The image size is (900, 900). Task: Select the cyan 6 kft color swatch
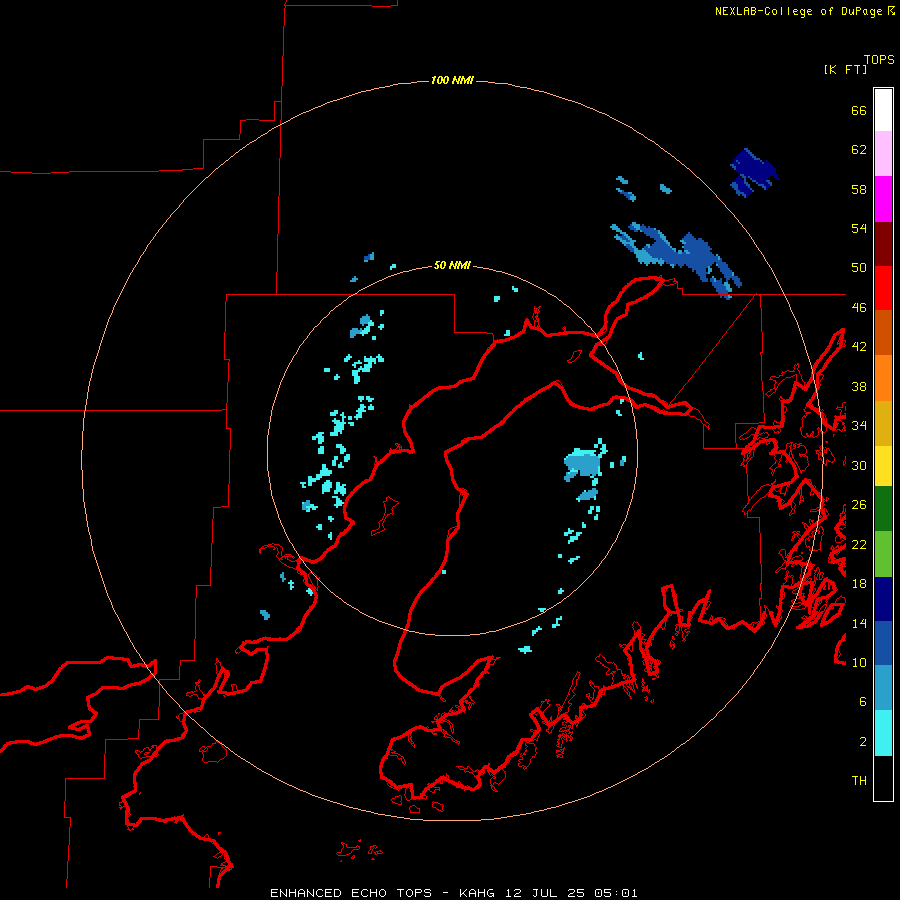click(x=883, y=734)
